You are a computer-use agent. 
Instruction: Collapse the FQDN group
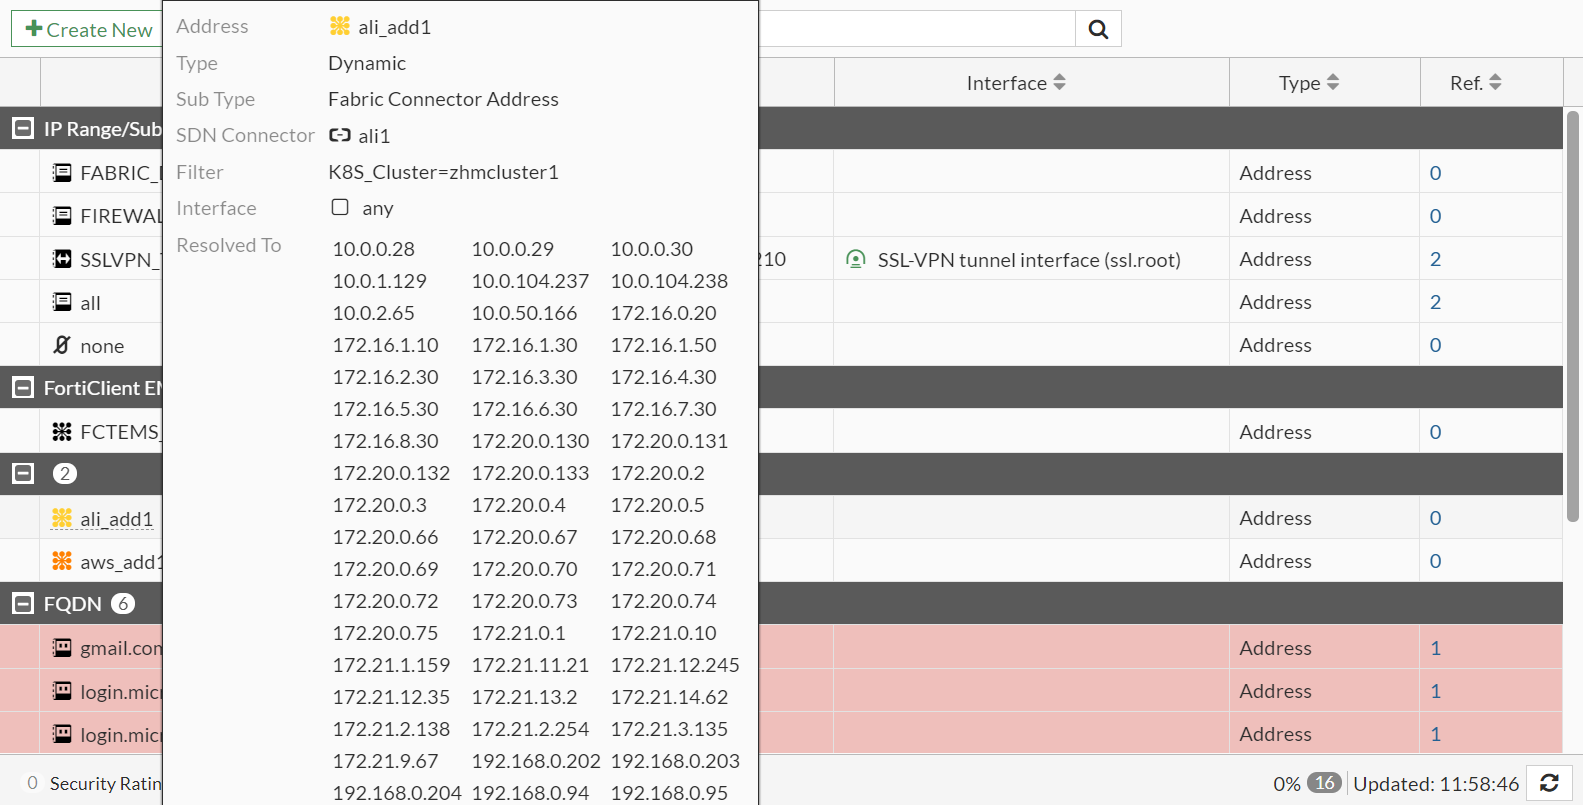pyautogui.click(x=22, y=604)
